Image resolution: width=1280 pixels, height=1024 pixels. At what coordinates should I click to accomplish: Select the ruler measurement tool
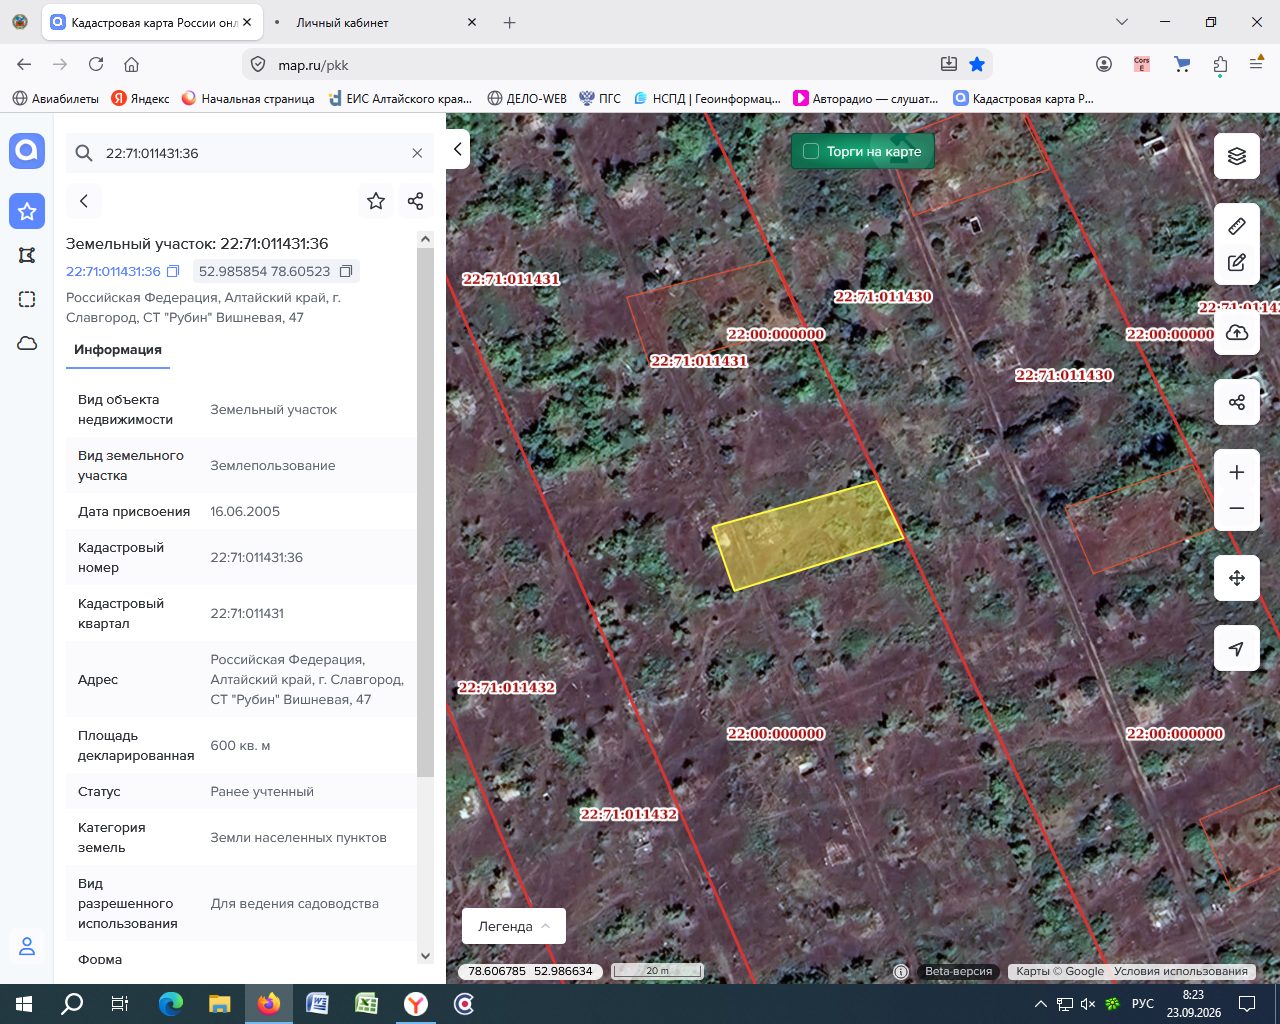coord(1237,226)
